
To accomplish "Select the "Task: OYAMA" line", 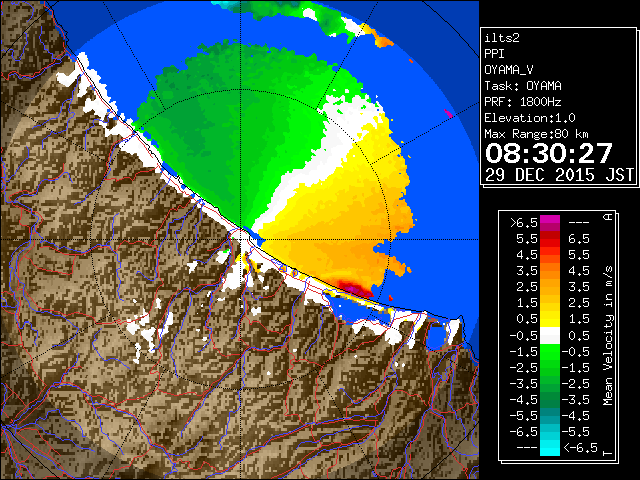I will click(x=523, y=86).
